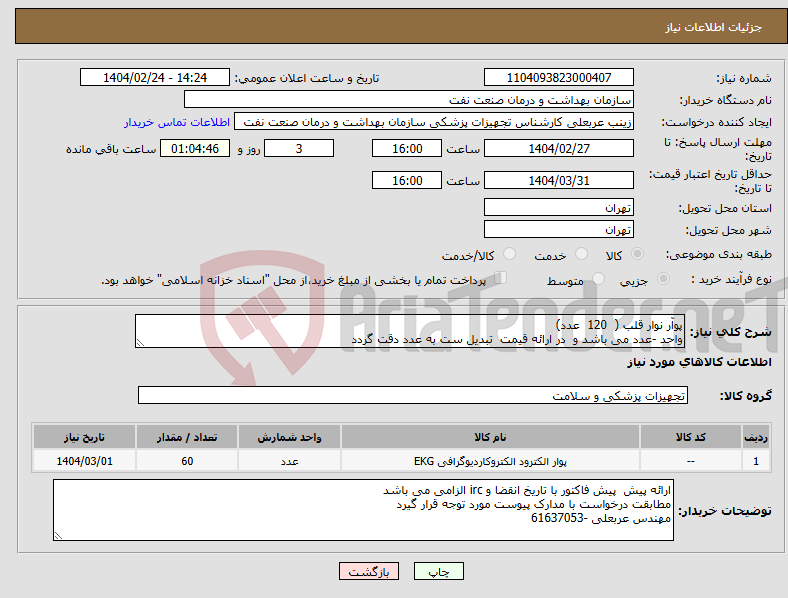Select the کالا radio button
This screenshot has height=598, width=788.
pyautogui.click(x=637, y=254)
